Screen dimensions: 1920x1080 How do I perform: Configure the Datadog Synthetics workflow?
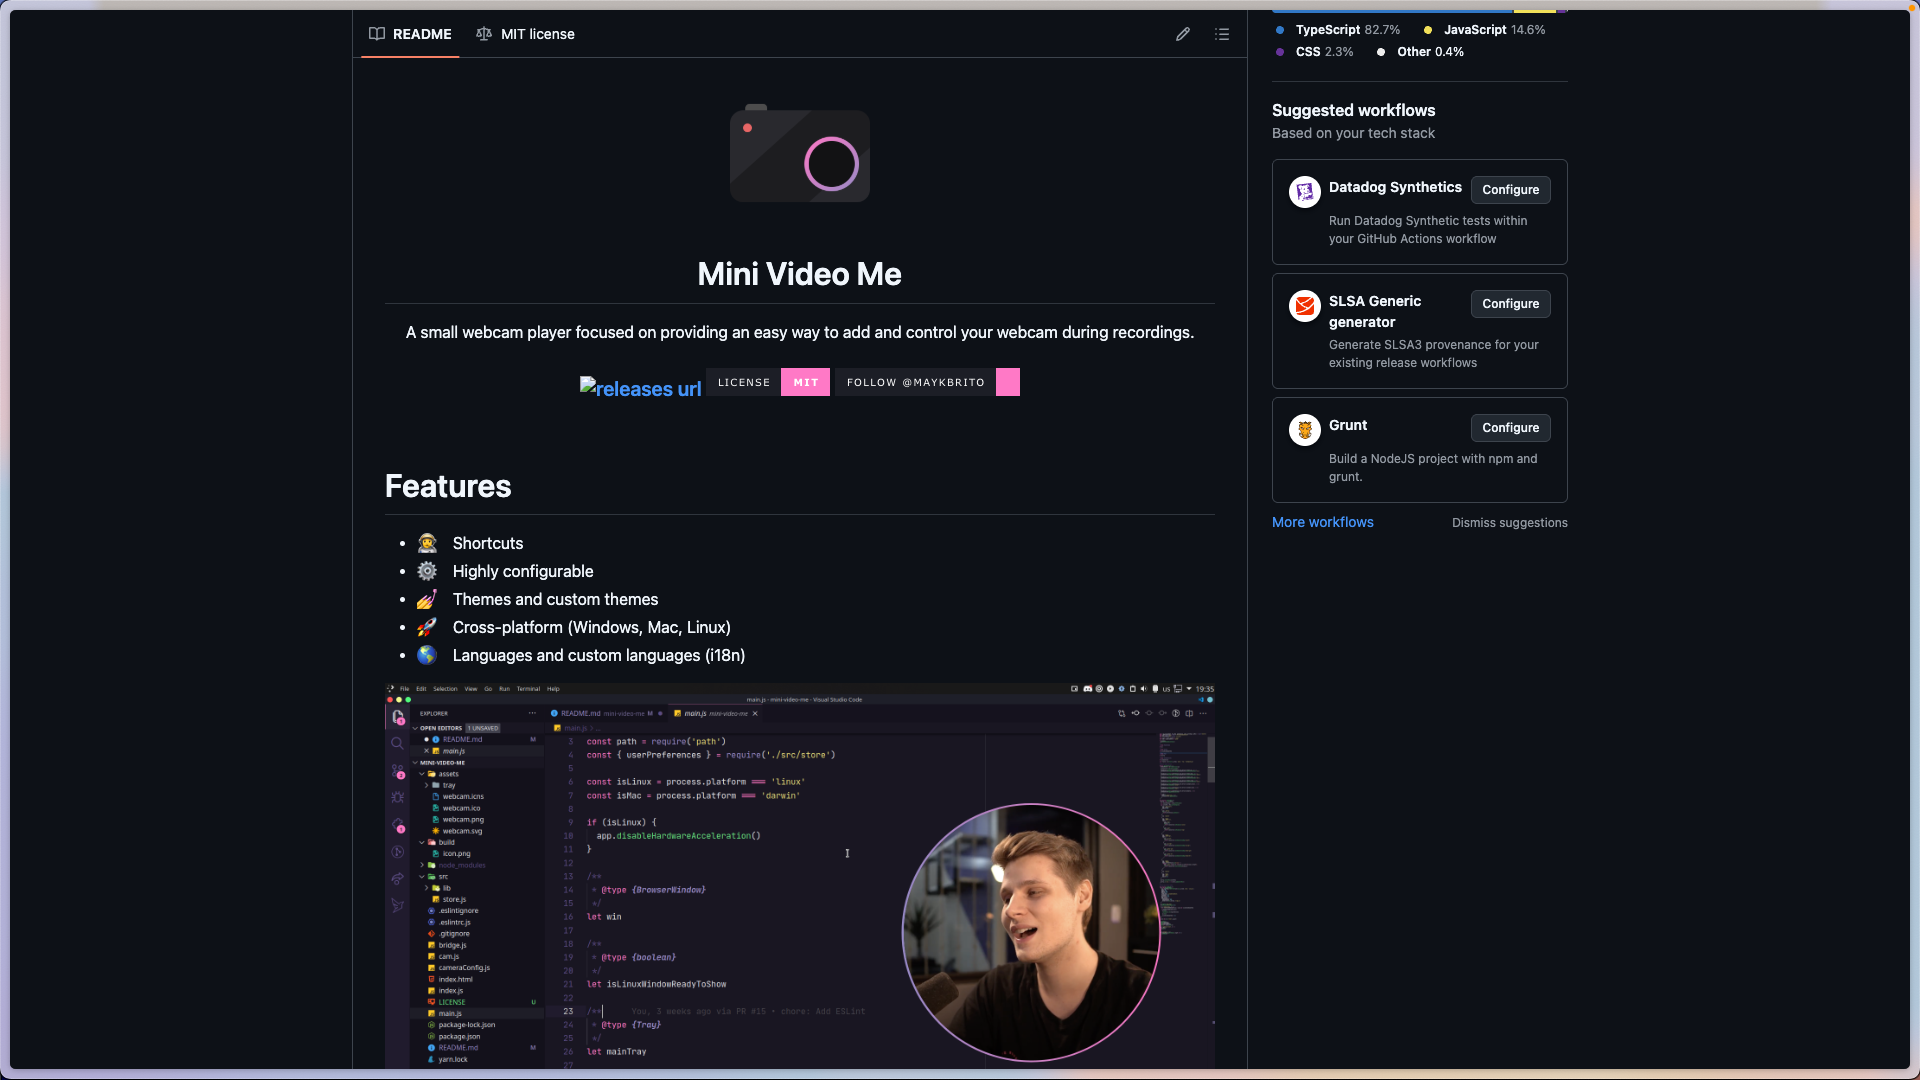click(1510, 190)
